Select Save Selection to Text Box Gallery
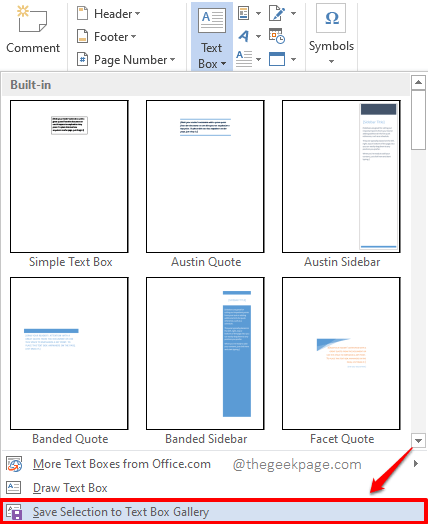This screenshot has height=524, width=428. (x=214, y=512)
